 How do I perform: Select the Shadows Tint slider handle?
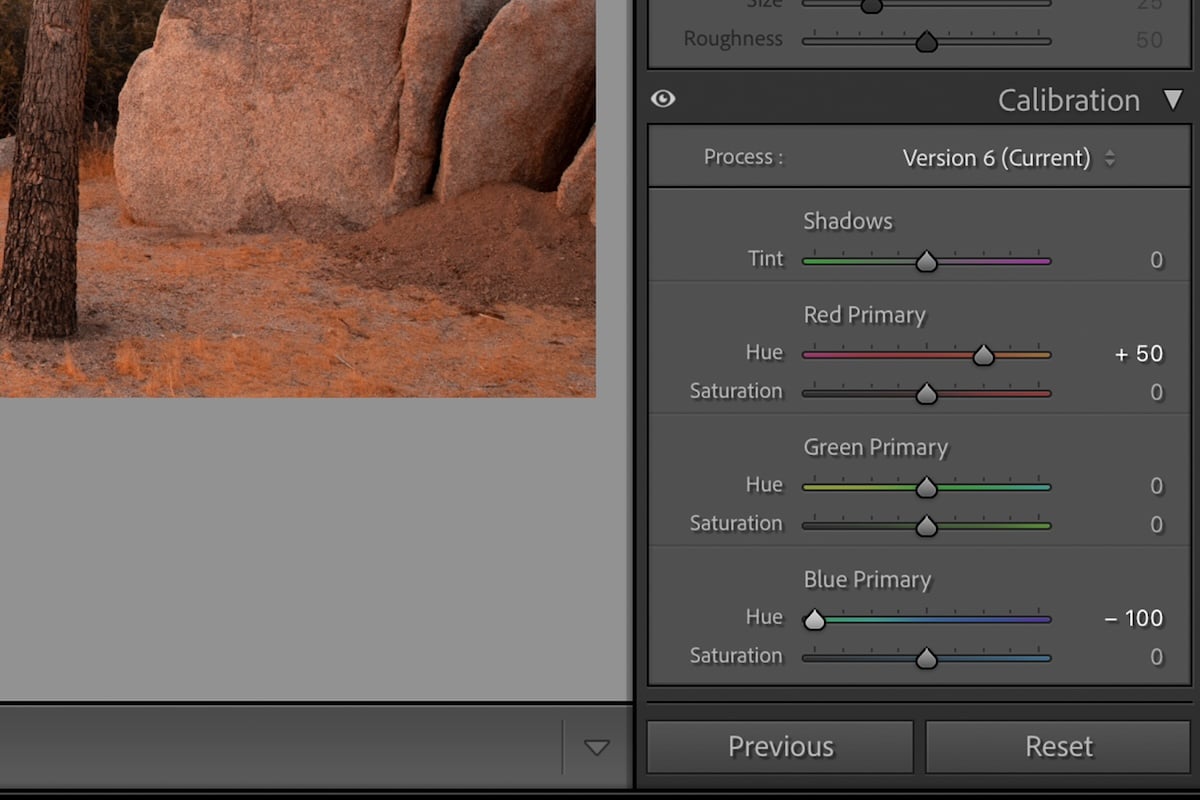(x=927, y=260)
